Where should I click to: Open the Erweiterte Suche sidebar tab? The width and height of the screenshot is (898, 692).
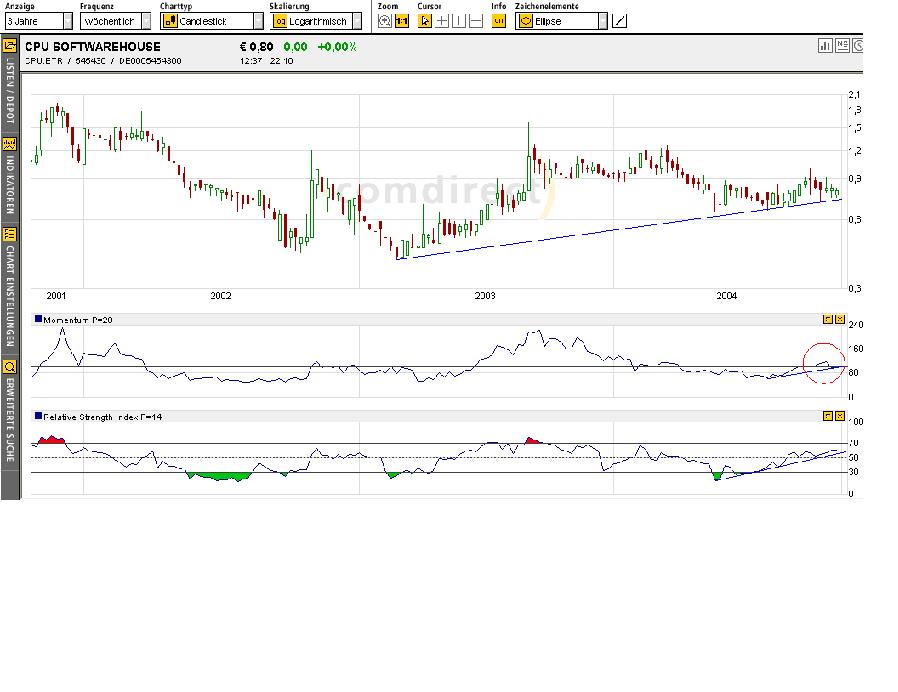[10, 413]
